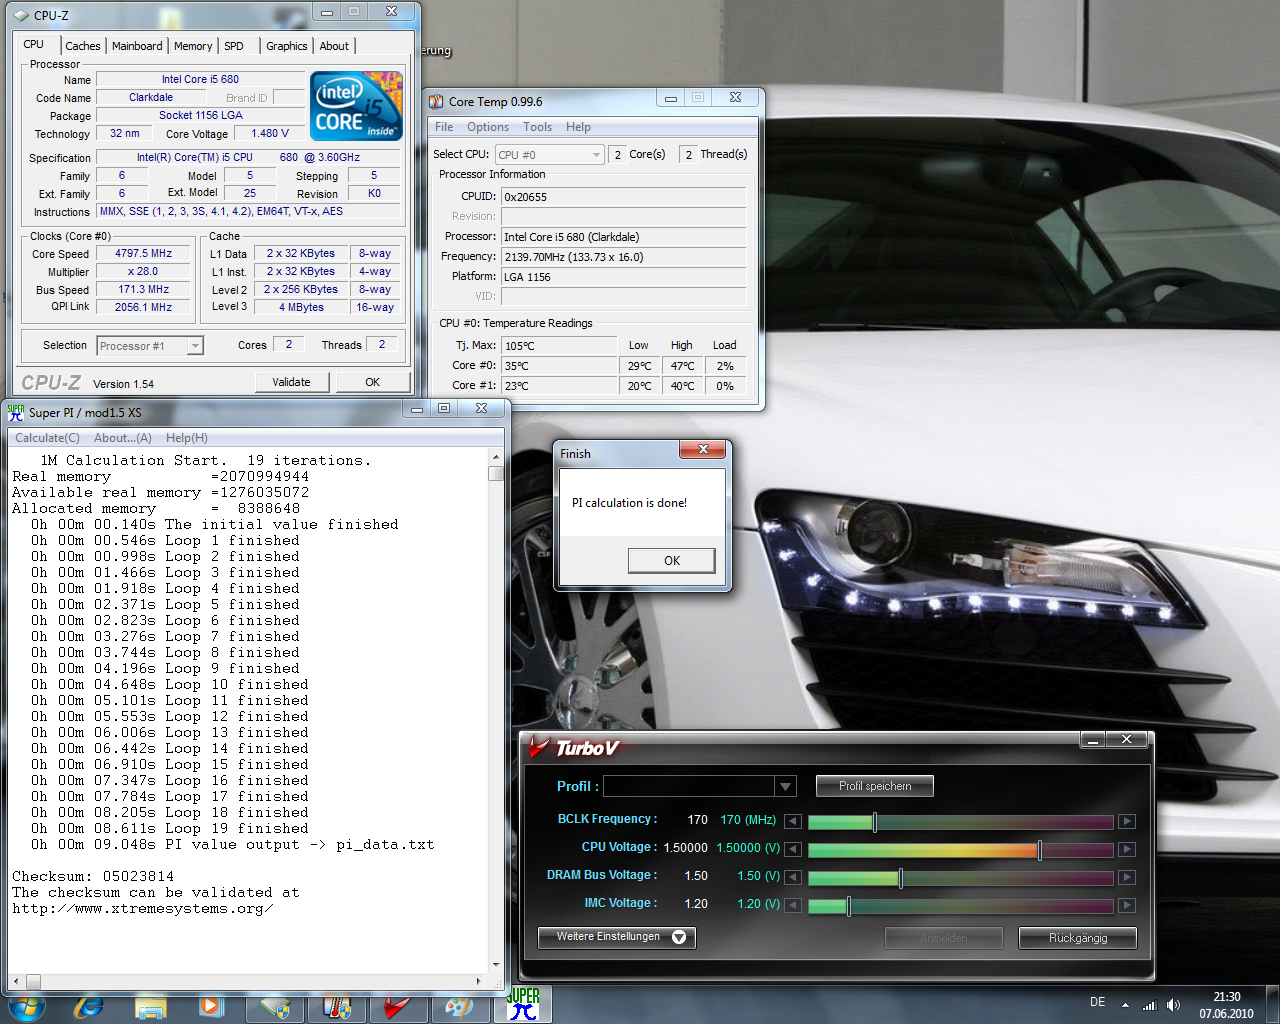
Task: Click the TurboV taskbar icon
Action: (x=397, y=1006)
